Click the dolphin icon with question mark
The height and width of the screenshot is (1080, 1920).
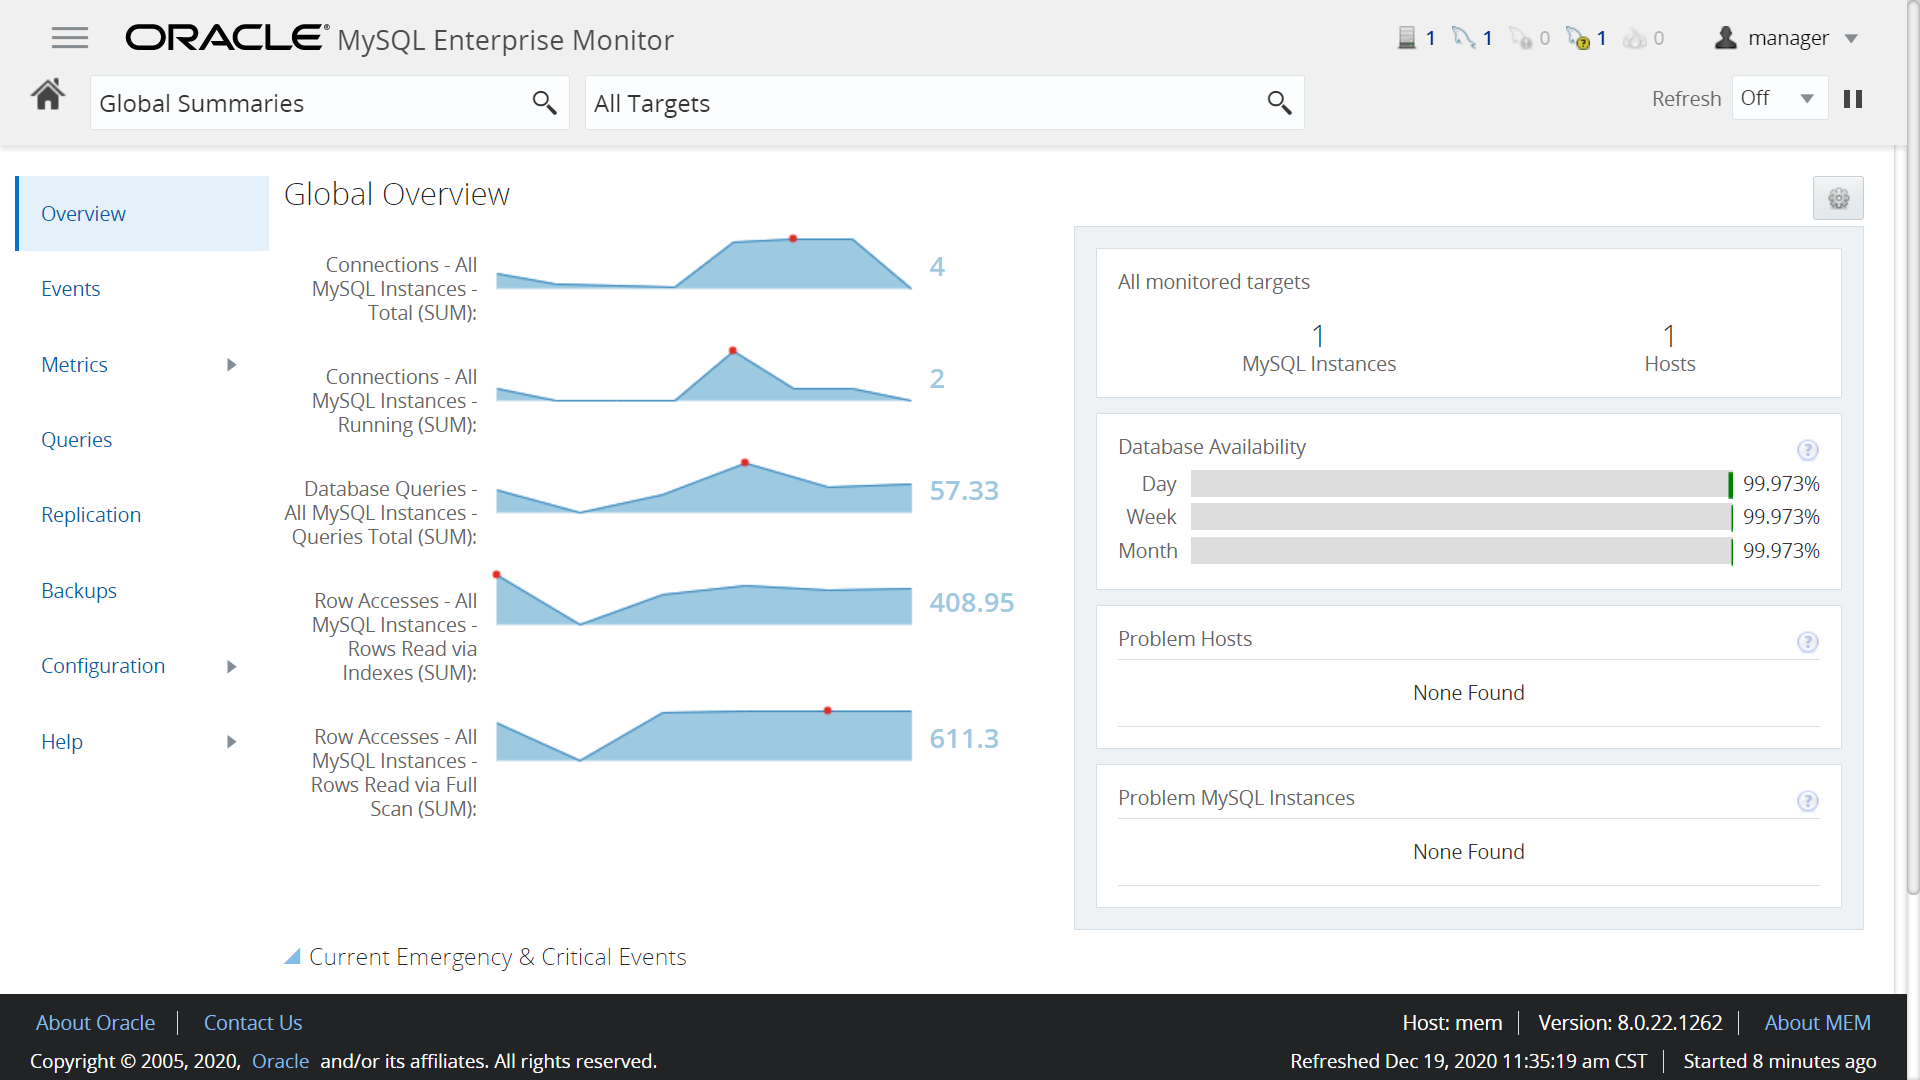point(1578,38)
